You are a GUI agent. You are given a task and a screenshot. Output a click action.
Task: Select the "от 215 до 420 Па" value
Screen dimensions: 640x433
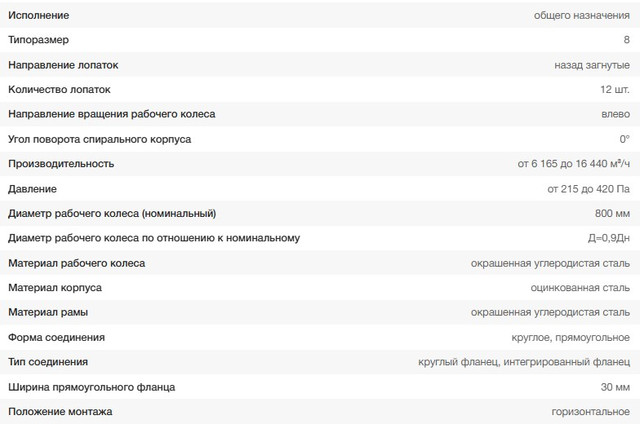pyautogui.click(x=589, y=188)
